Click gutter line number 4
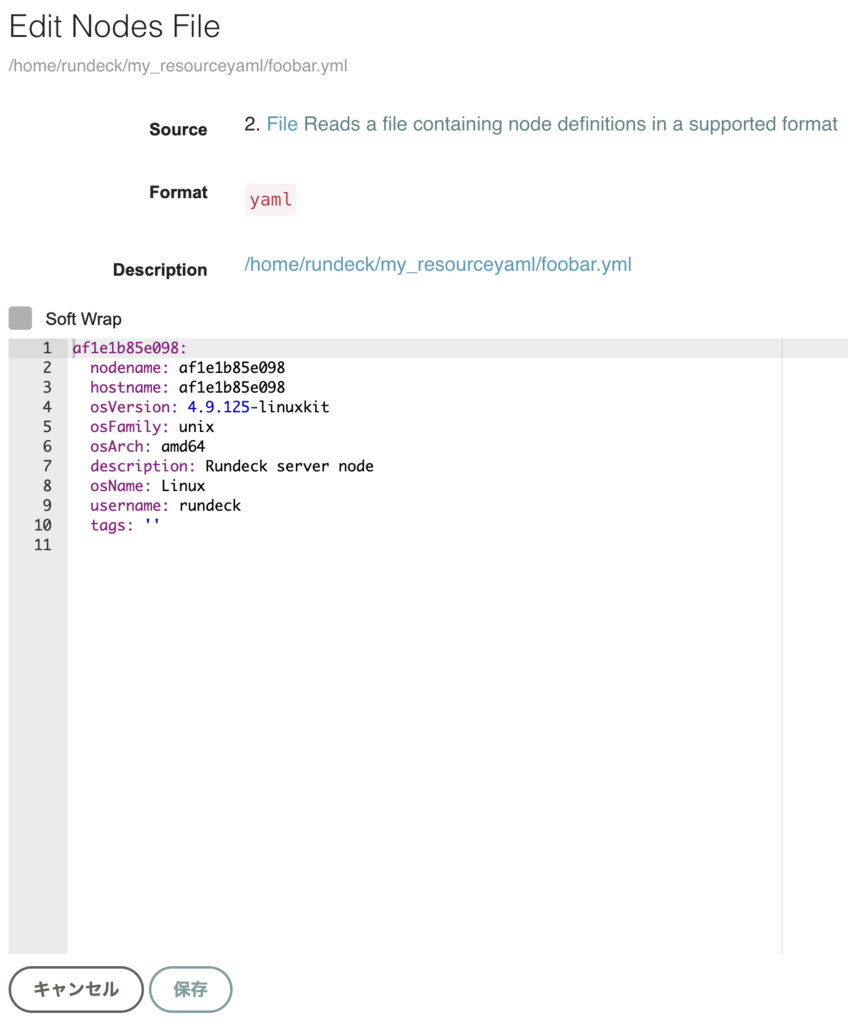 click(x=47, y=407)
